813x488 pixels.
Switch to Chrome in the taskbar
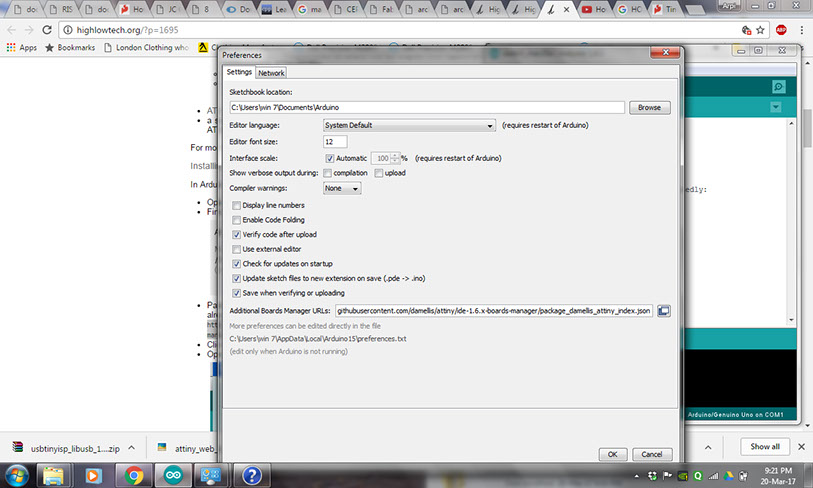[134, 475]
